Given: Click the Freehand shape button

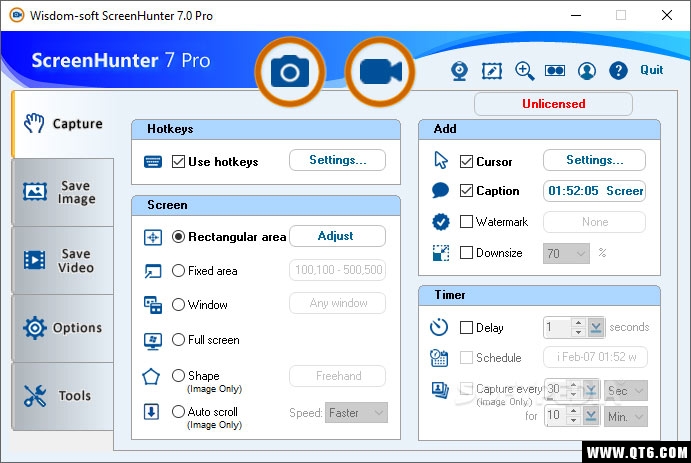Looking at the screenshot, I should 338,376.
